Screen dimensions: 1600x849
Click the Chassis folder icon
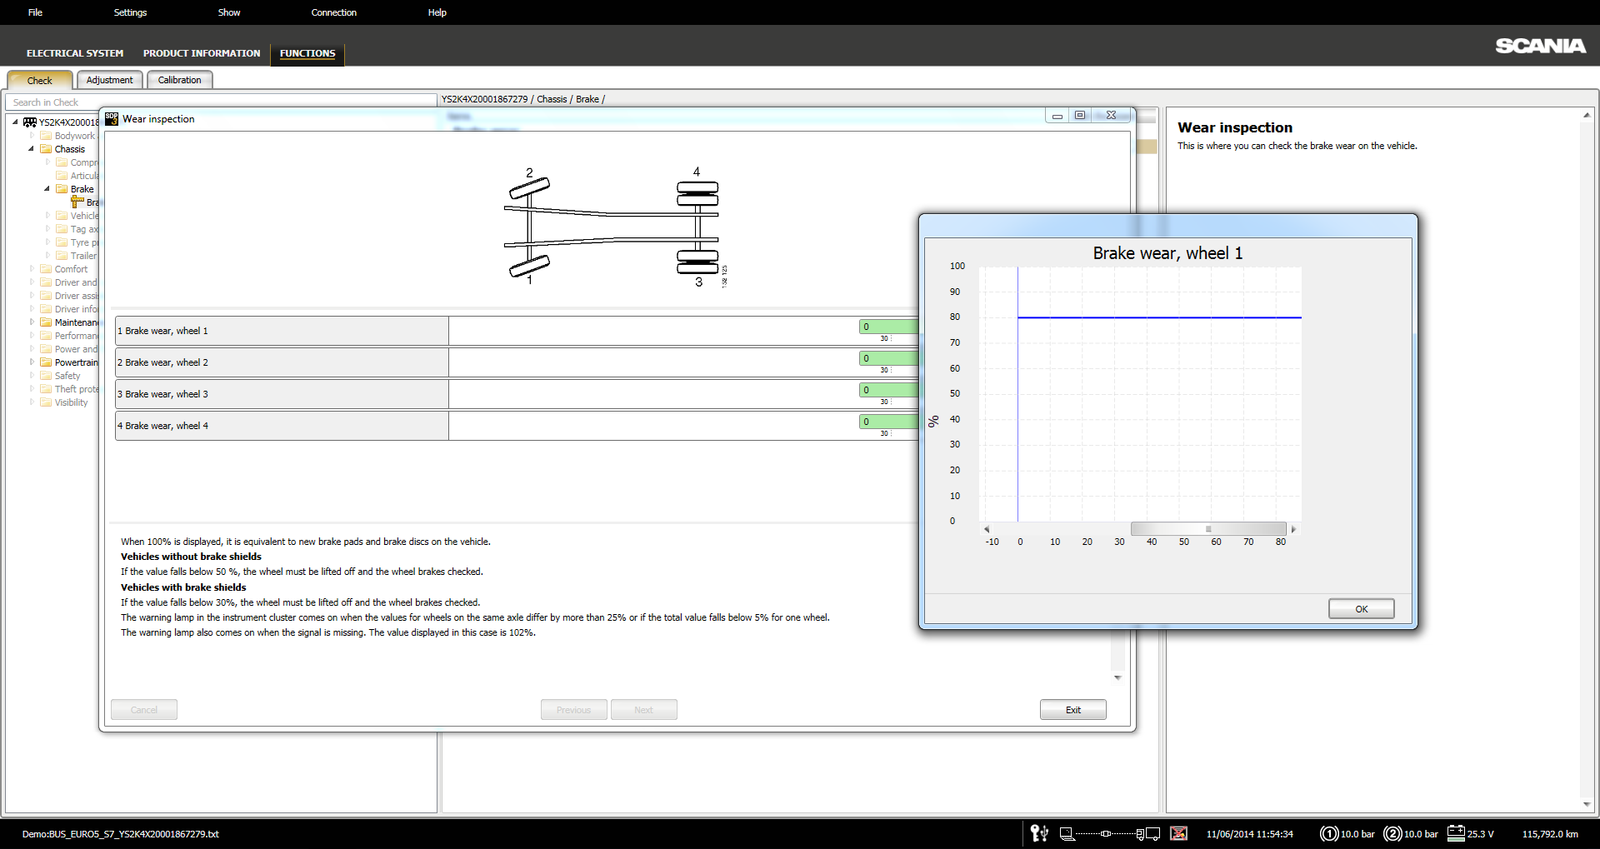coord(46,149)
